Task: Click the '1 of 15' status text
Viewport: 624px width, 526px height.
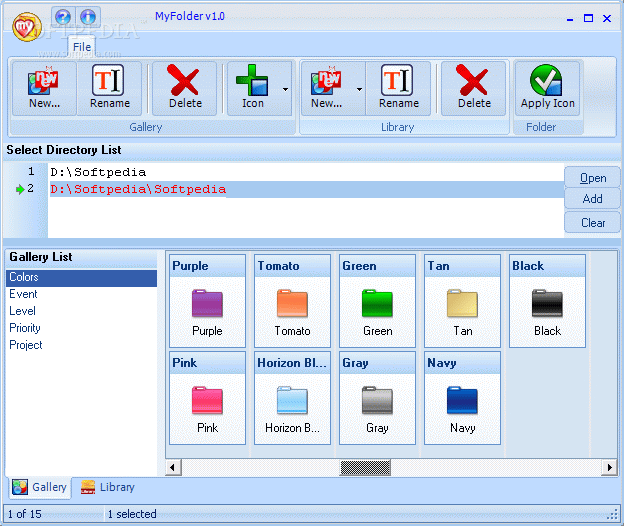Action: tap(25, 514)
